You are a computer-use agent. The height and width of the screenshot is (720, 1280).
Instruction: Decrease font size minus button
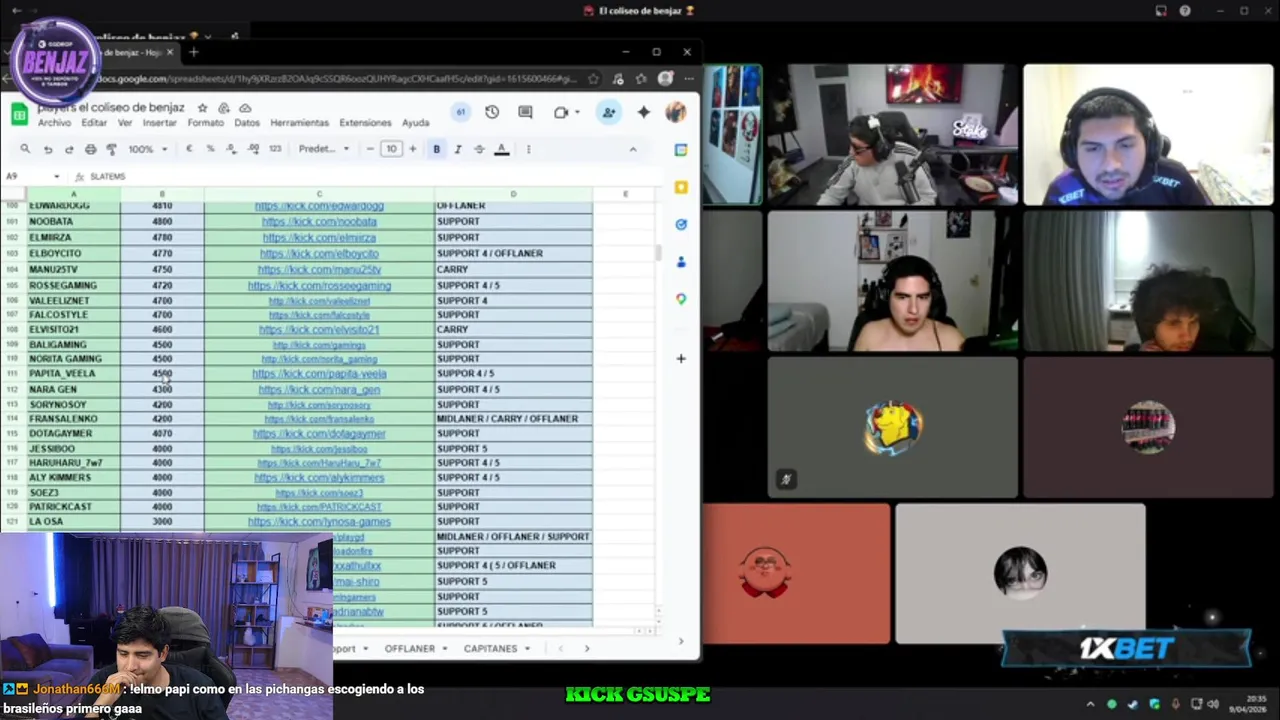[x=370, y=149]
